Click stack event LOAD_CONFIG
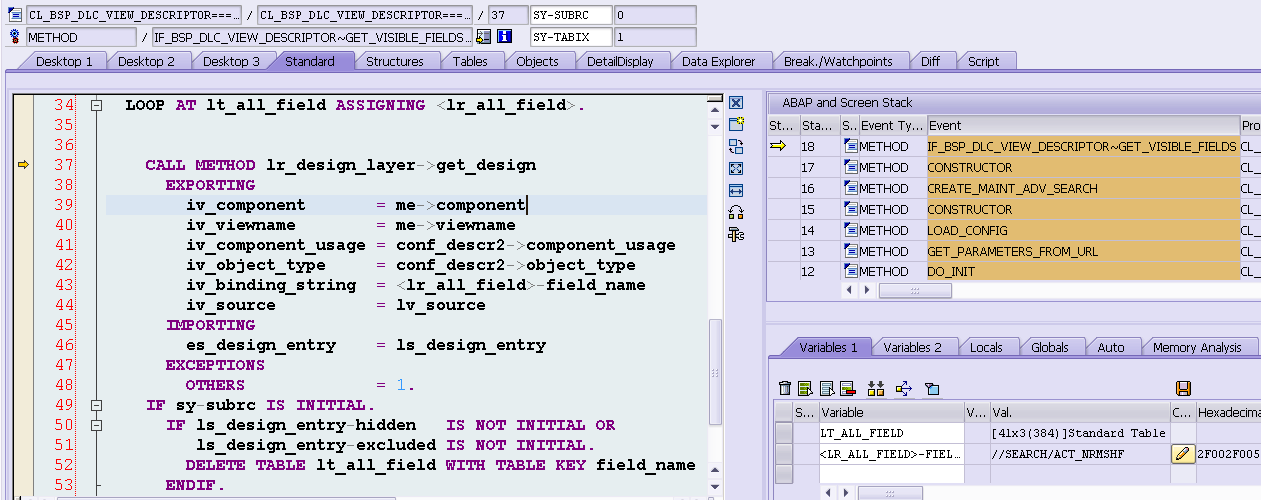 tap(1083, 230)
